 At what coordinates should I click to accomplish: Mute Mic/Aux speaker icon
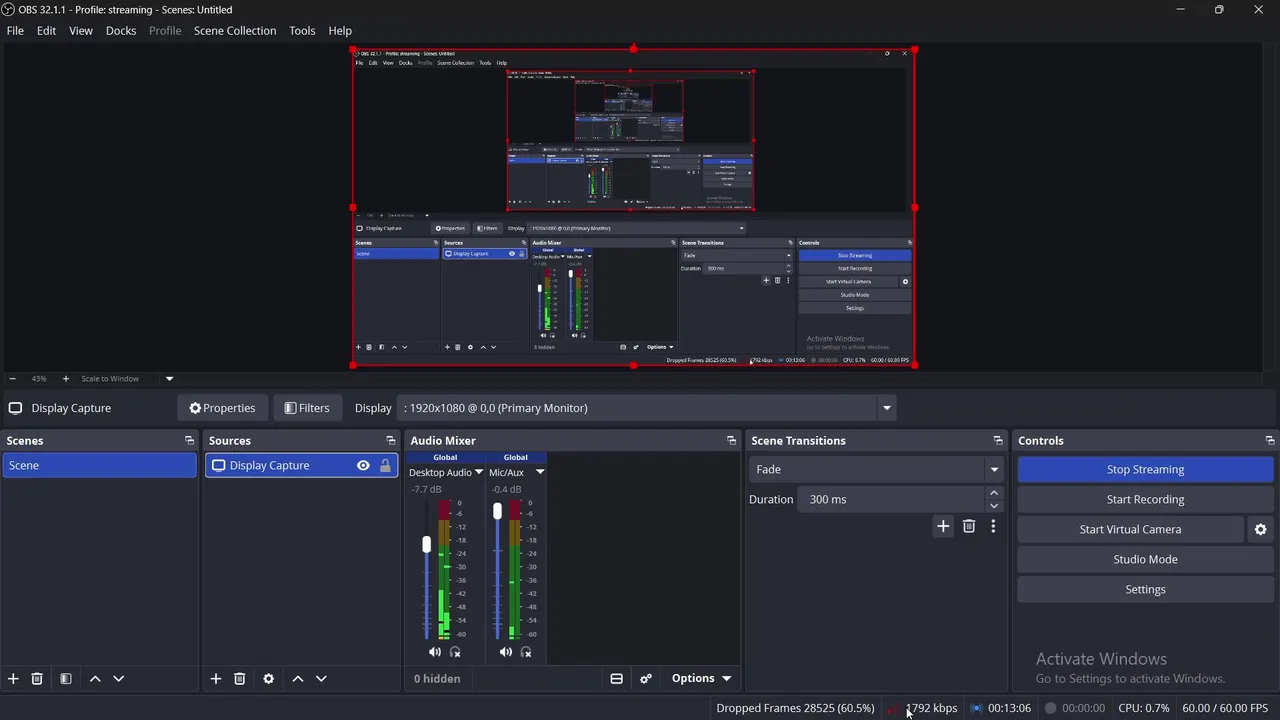pos(505,652)
